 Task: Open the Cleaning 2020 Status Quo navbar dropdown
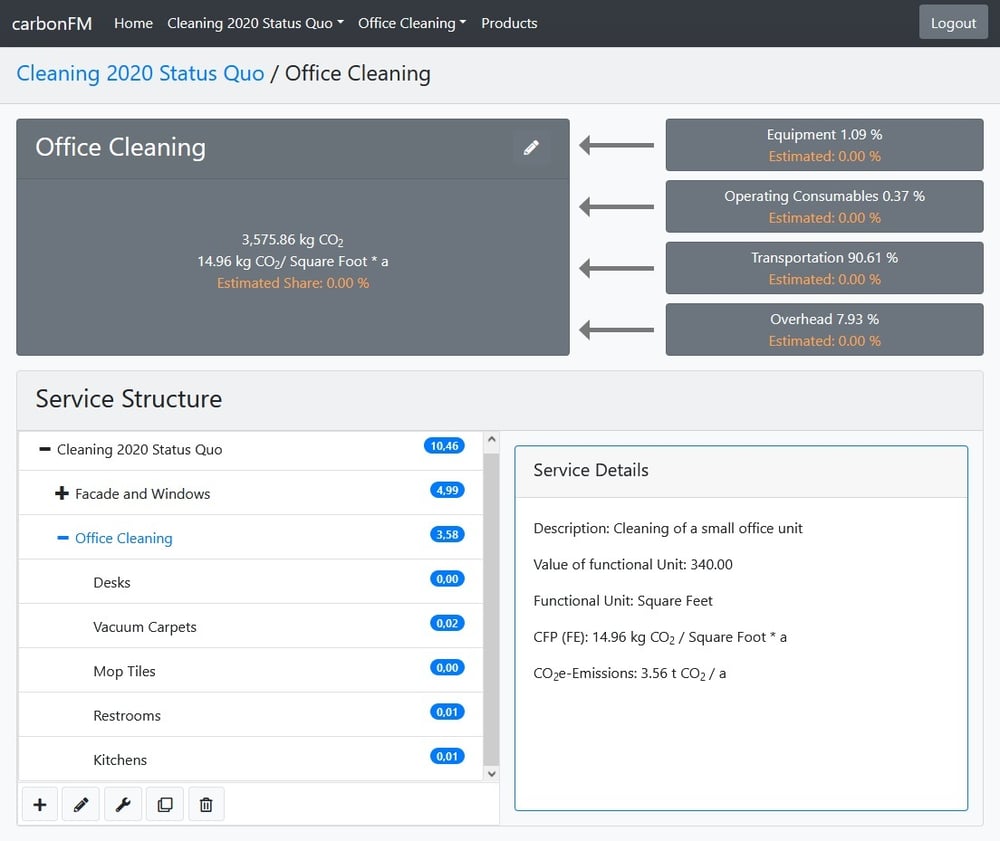coord(255,23)
